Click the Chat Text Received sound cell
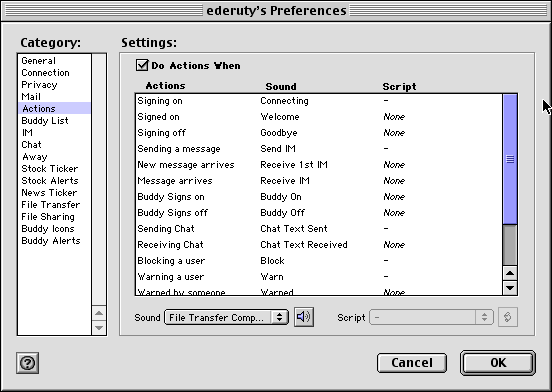The image size is (552, 392). (x=304, y=245)
